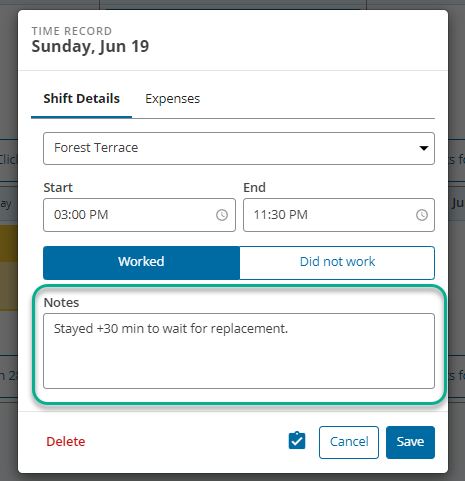
Task: Save the time record
Action: 410,442
